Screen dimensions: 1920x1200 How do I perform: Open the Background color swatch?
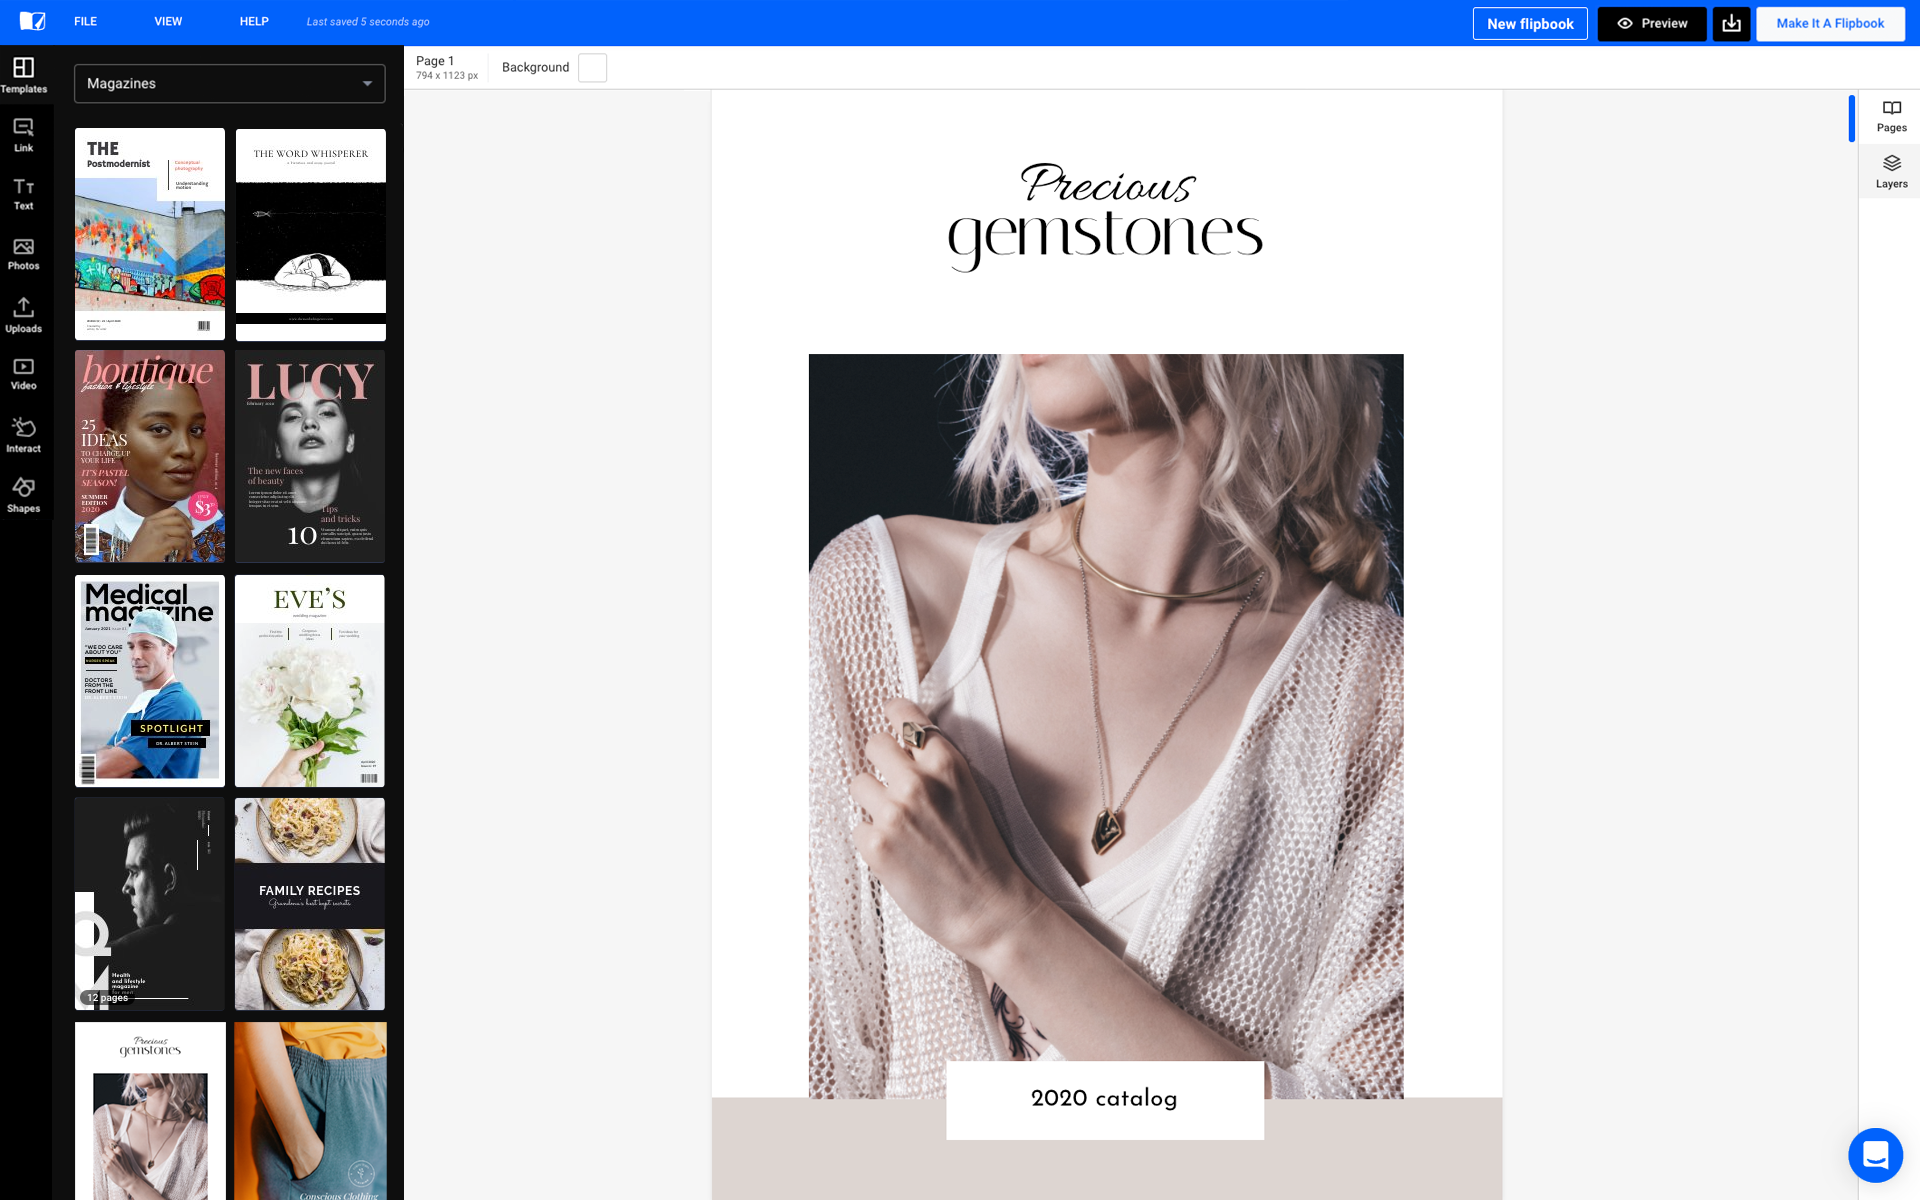point(592,68)
